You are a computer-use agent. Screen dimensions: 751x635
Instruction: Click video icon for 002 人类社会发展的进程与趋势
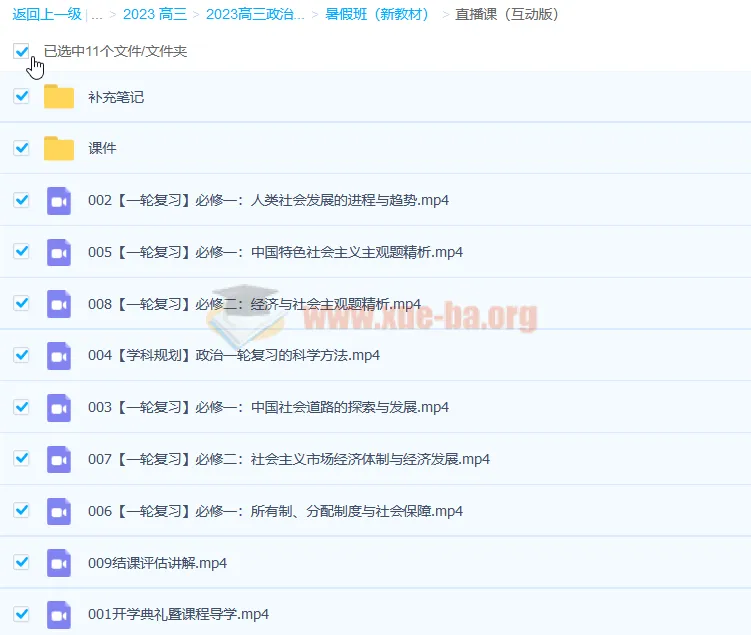(59, 200)
